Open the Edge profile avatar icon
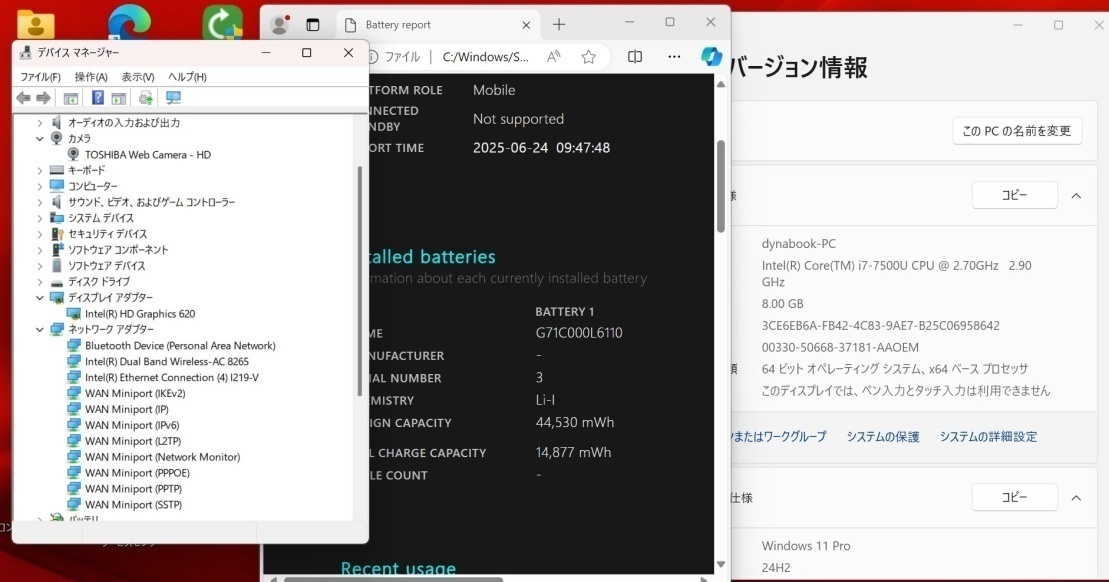This screenshot has width=1109, height=582. point(280,25)
